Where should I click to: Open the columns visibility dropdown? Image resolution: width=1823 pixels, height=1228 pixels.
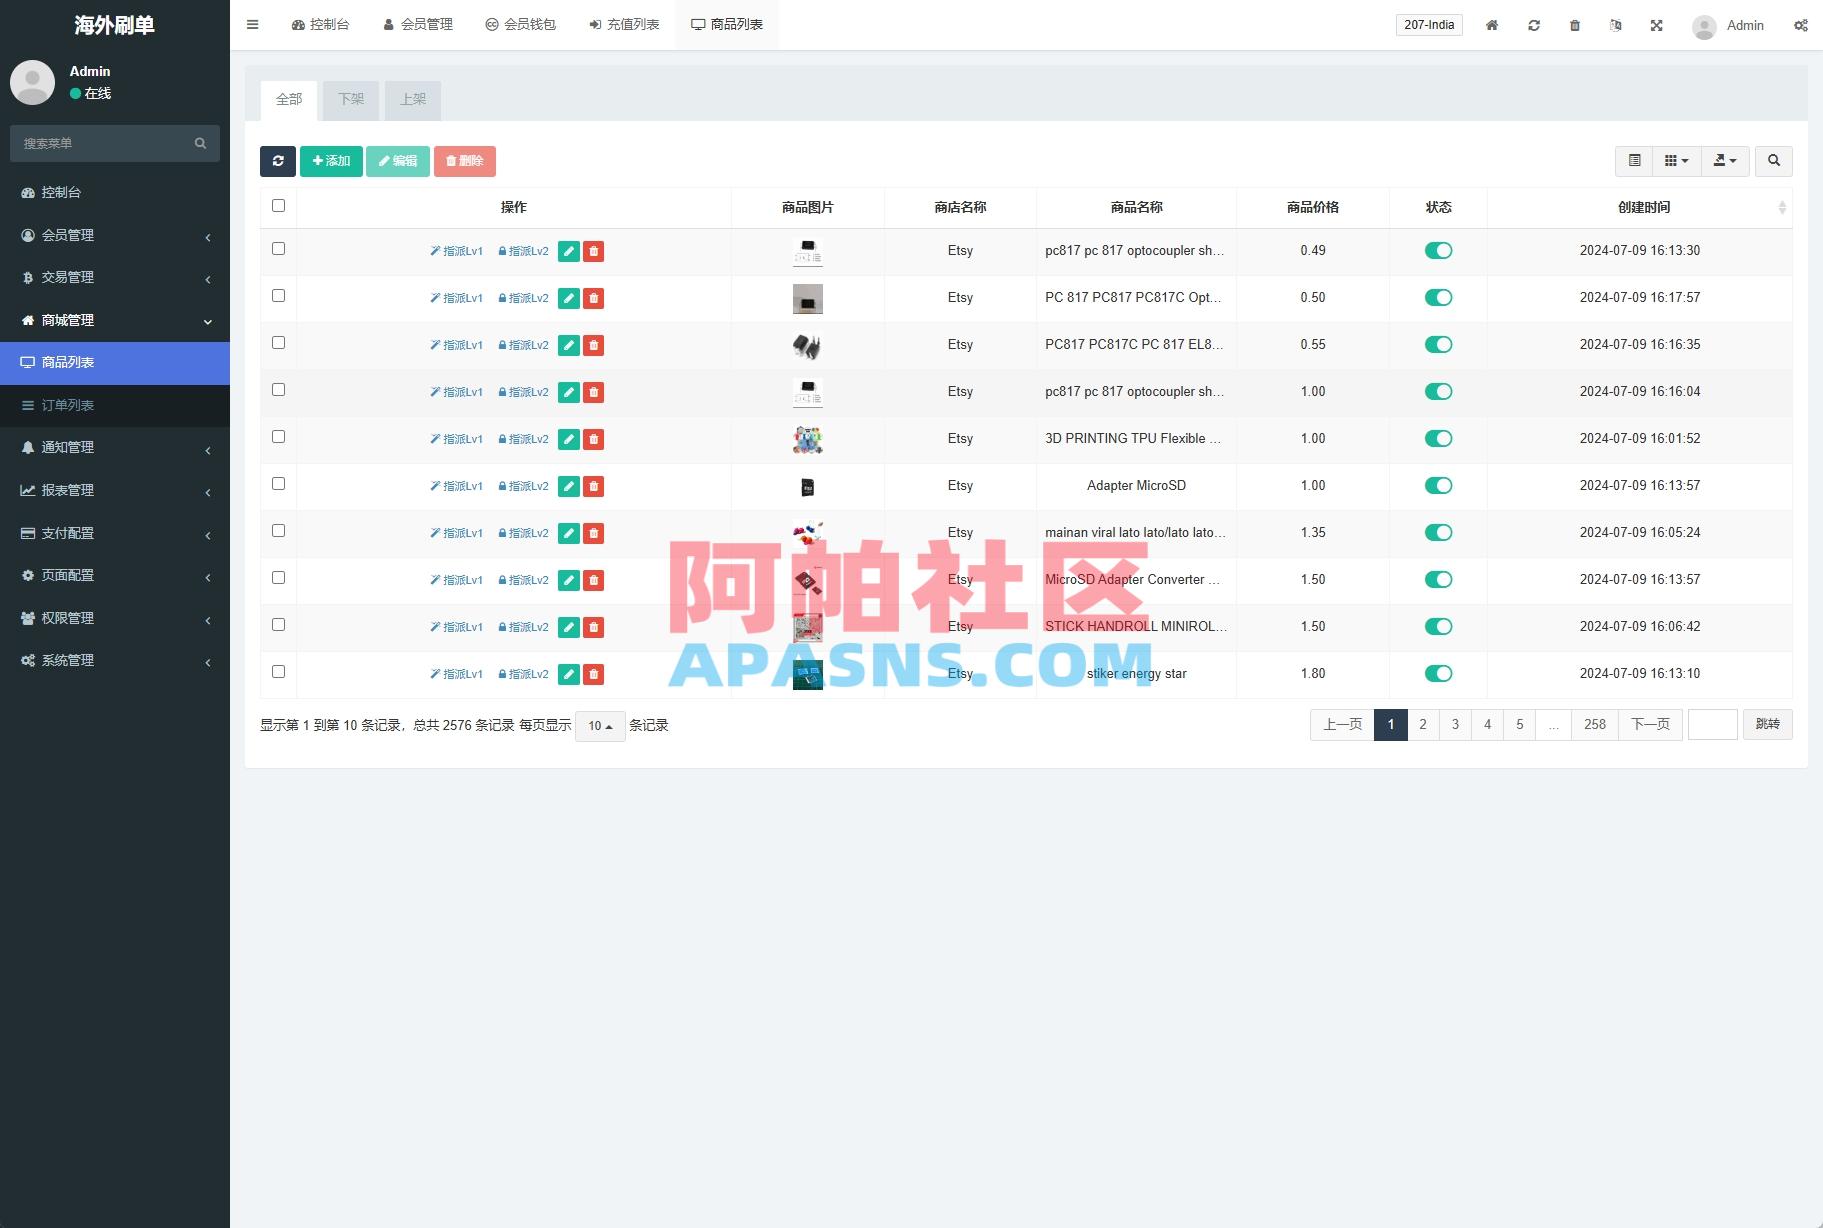(1676, 160)
